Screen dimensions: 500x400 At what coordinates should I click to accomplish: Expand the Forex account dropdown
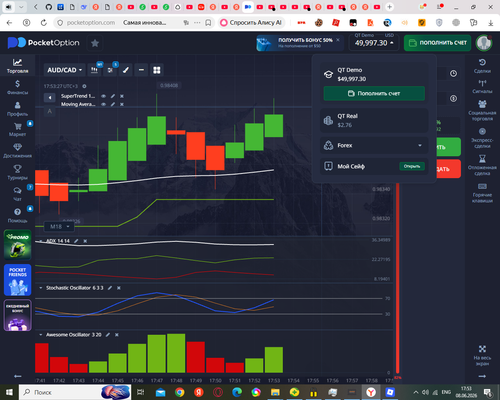click(x=374, y=145)
